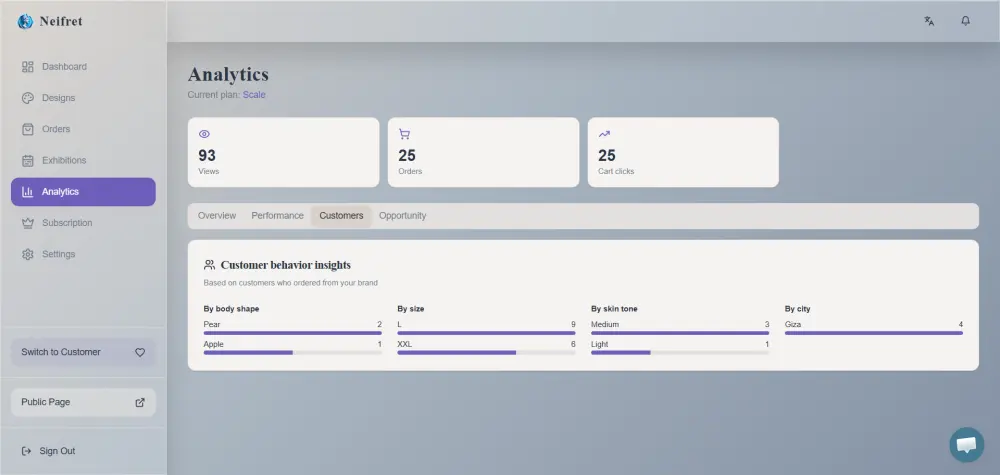Click the Current plan label
1000x475 pixels.
pos(214,95)
